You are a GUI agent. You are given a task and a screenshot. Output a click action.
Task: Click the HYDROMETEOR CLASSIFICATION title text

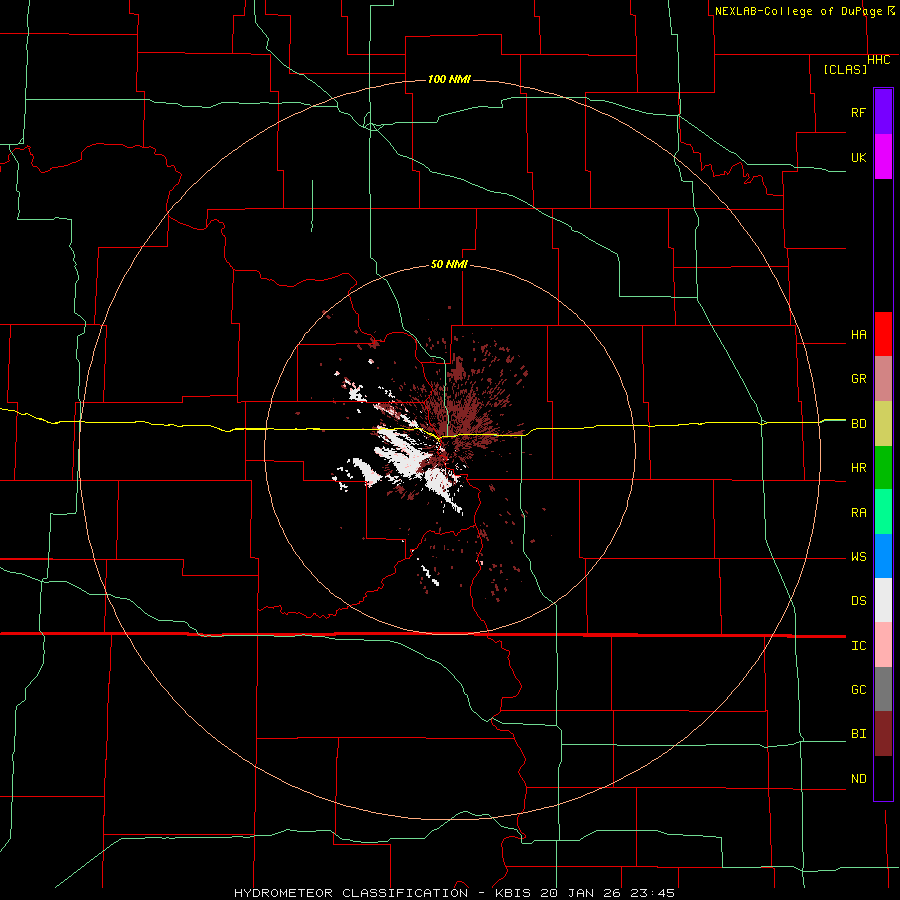352,893
